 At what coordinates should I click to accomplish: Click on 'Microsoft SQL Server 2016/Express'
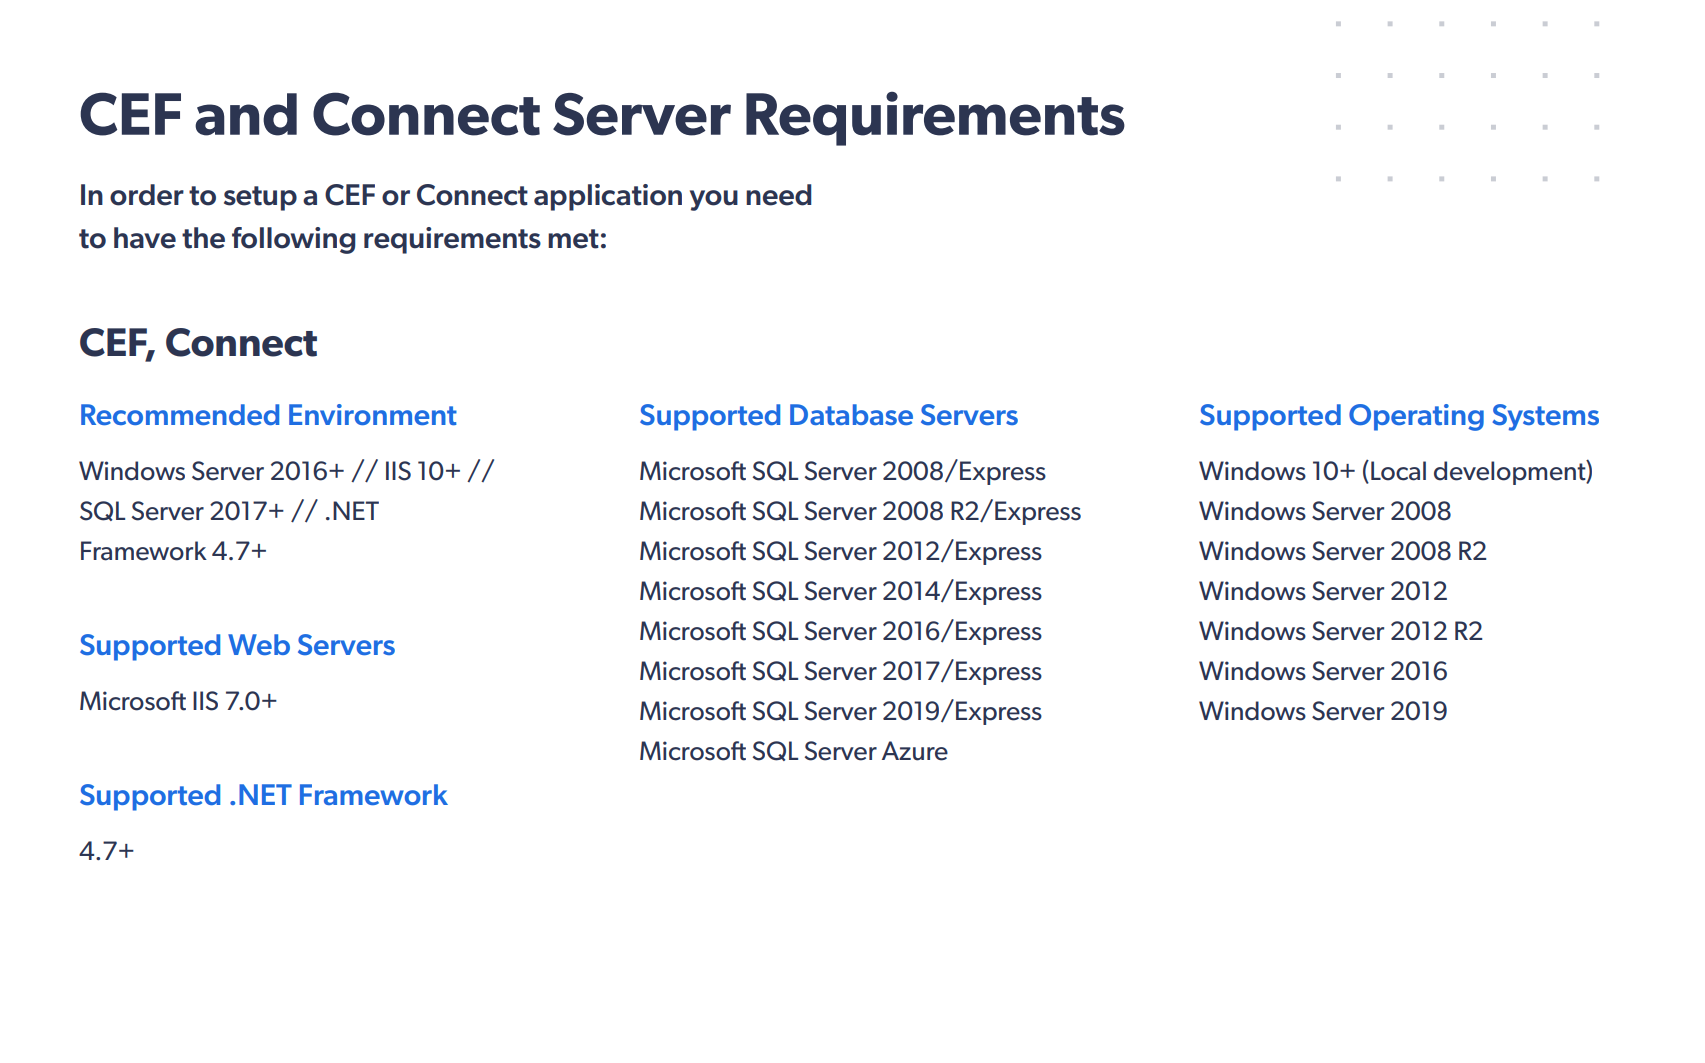(840, 631)
